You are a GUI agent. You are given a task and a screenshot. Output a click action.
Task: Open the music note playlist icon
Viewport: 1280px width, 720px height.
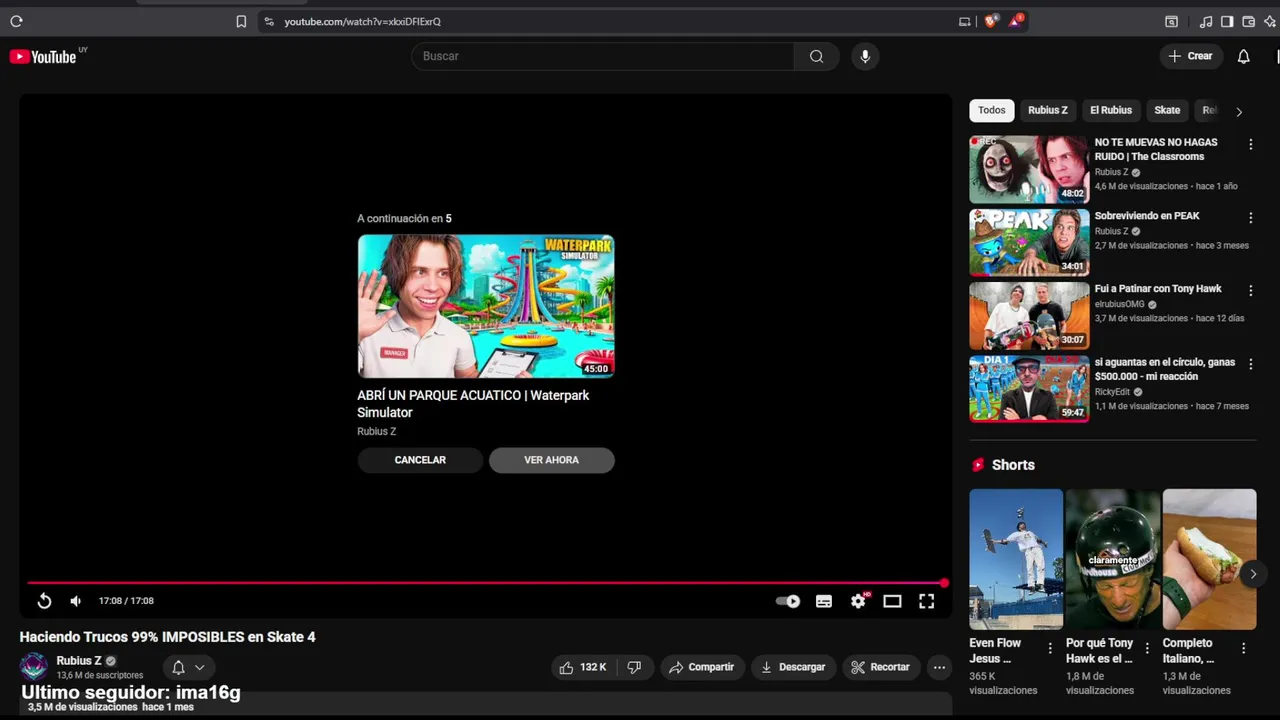point(1206,21)
